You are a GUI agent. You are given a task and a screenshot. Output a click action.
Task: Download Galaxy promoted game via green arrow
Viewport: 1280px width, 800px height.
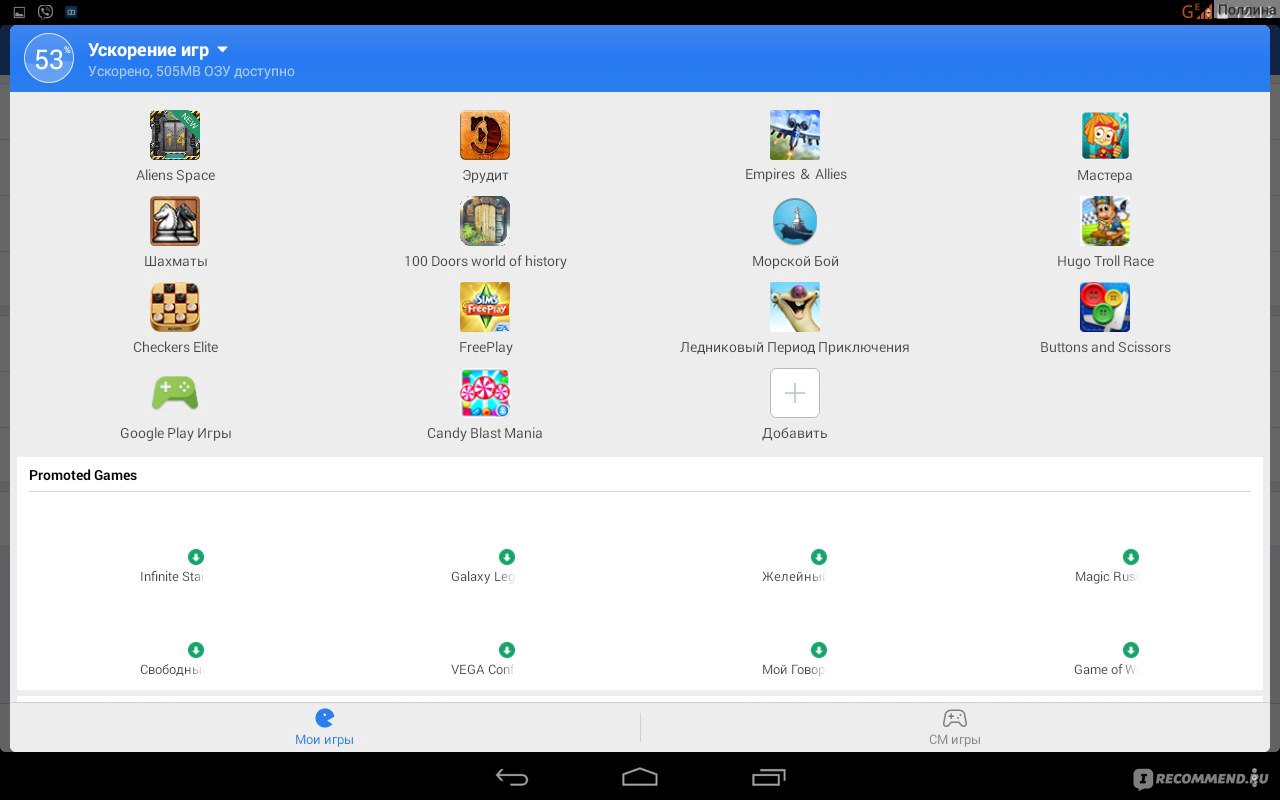(507, 557)
